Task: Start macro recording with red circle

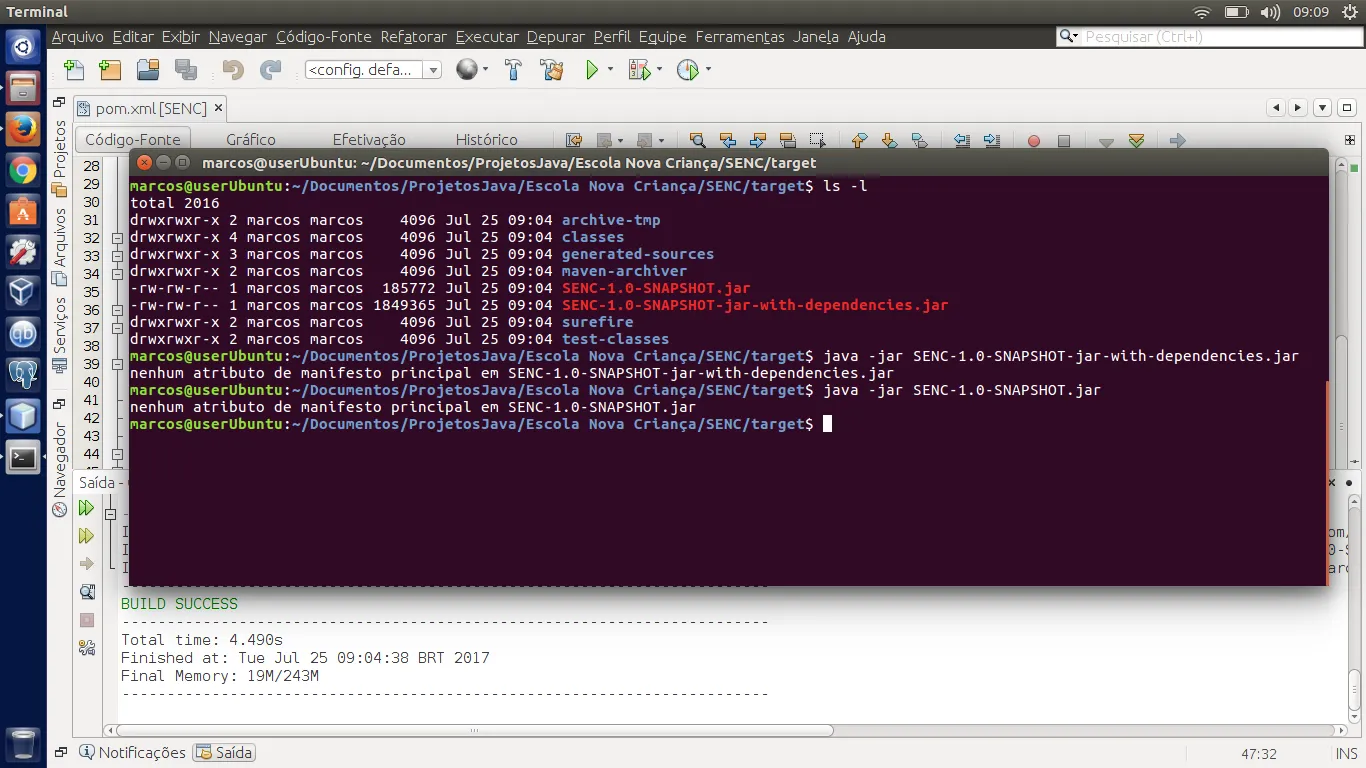Action: (x=1034, y=141)
